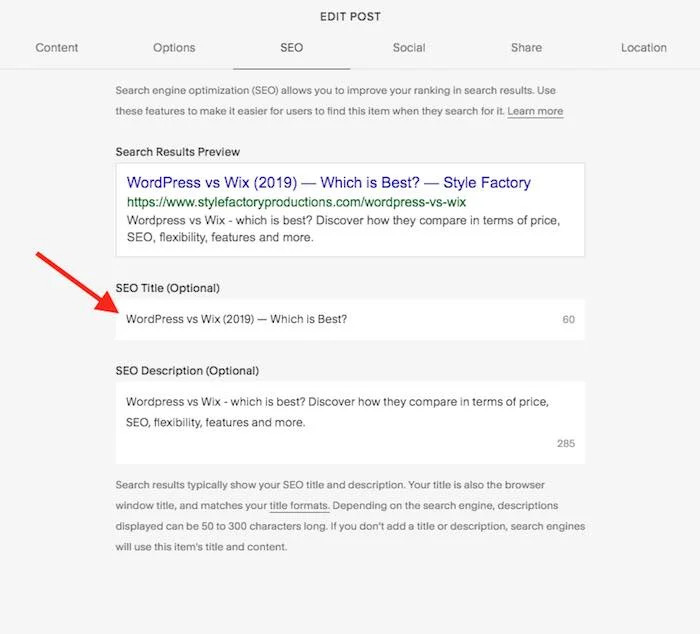Click the preview description snippet text
The height and width of the screenshot is (634, 700).
343,229
